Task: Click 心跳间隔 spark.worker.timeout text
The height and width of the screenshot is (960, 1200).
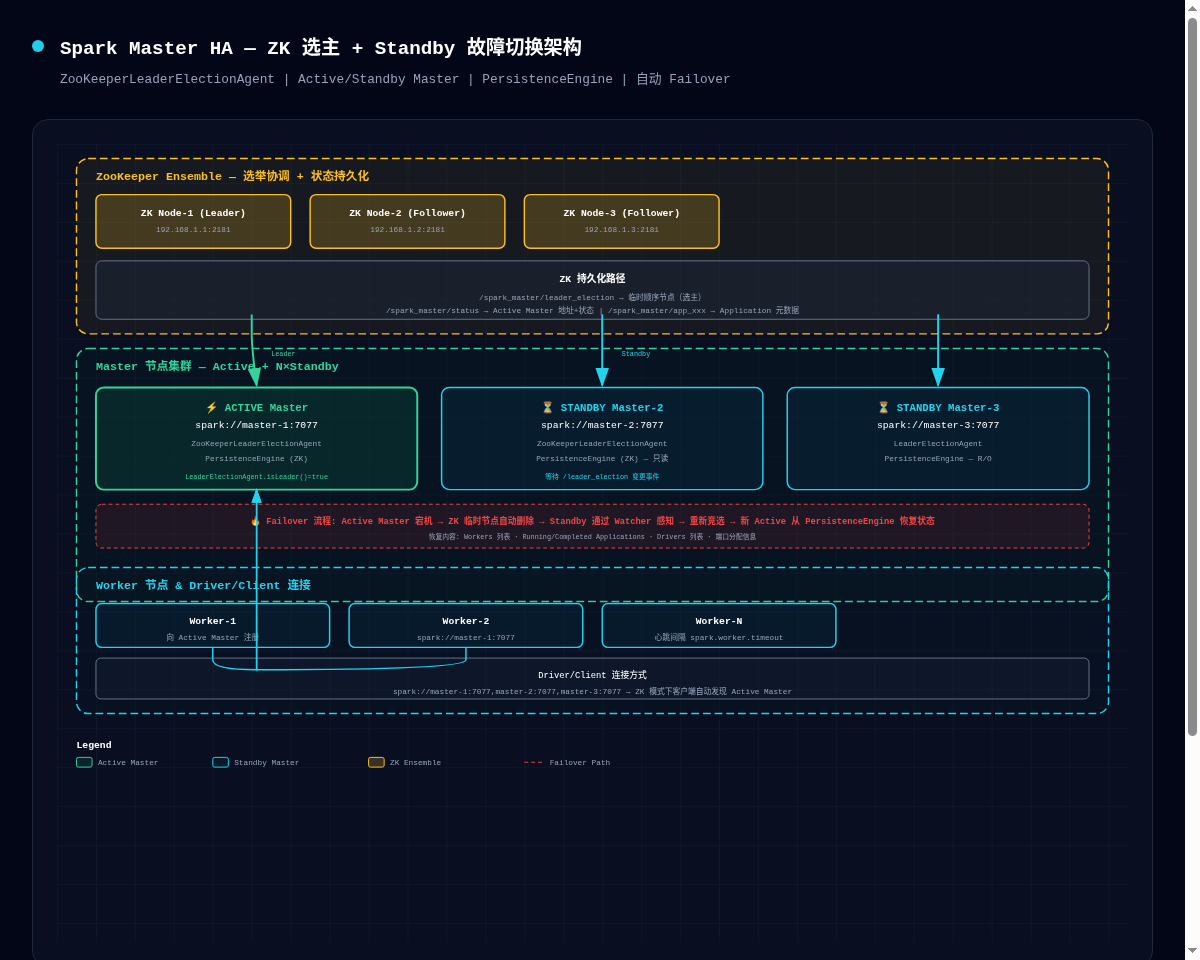Action: 719,637
